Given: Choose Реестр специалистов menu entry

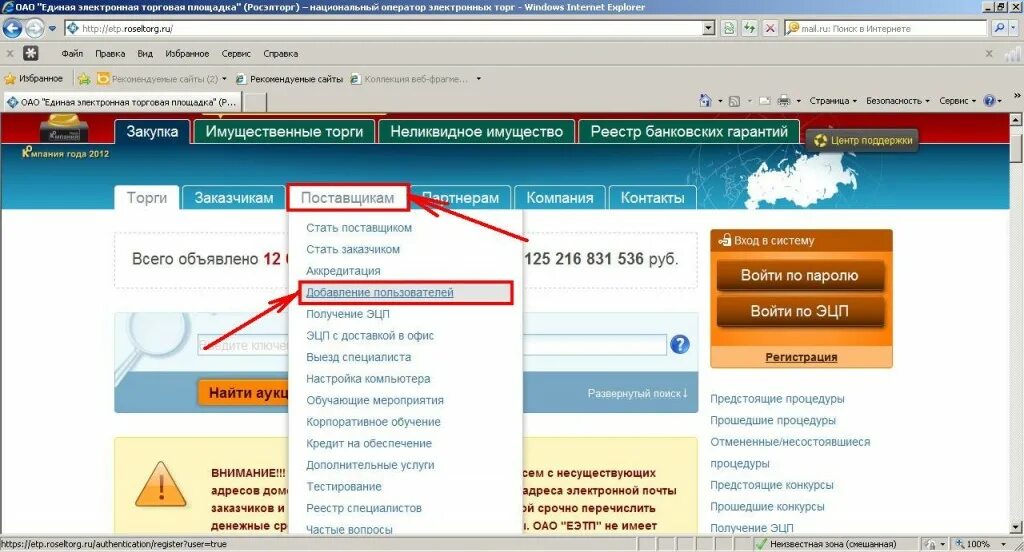Looking at the screenshot, I should point(364,508).
